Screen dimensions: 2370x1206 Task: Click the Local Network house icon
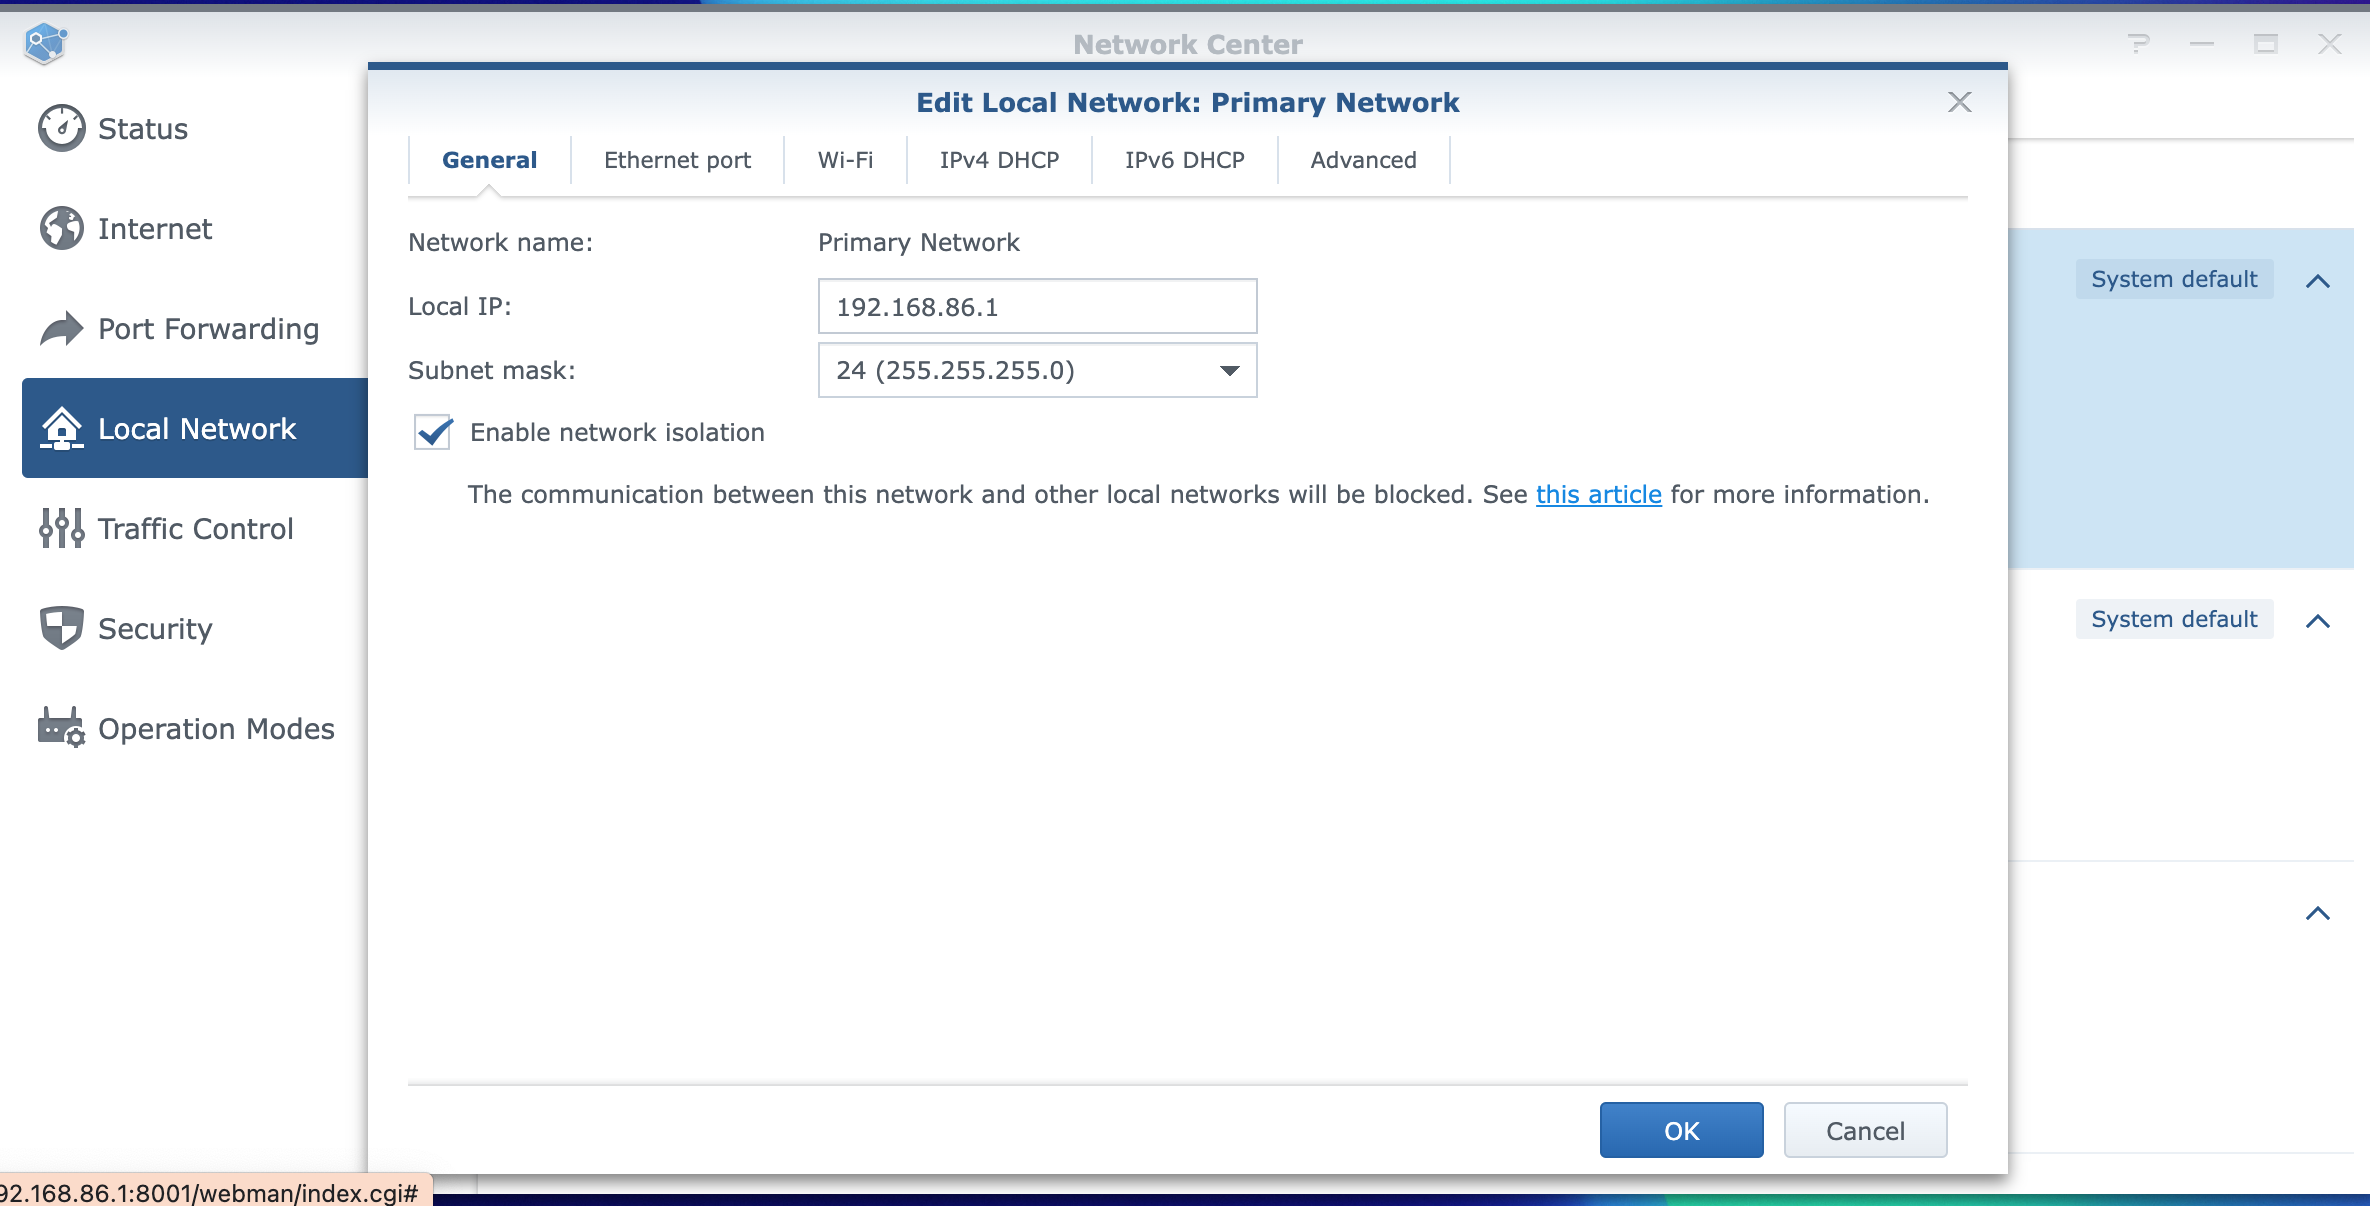tap(62, 428)
